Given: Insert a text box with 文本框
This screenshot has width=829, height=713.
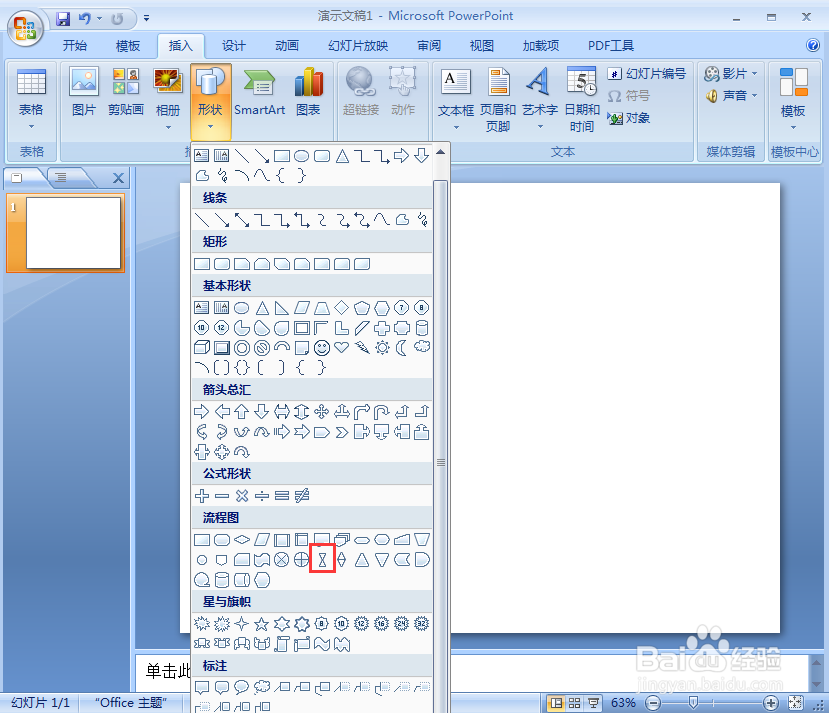Looking at the screenshot, I should [x=456, y=99].
